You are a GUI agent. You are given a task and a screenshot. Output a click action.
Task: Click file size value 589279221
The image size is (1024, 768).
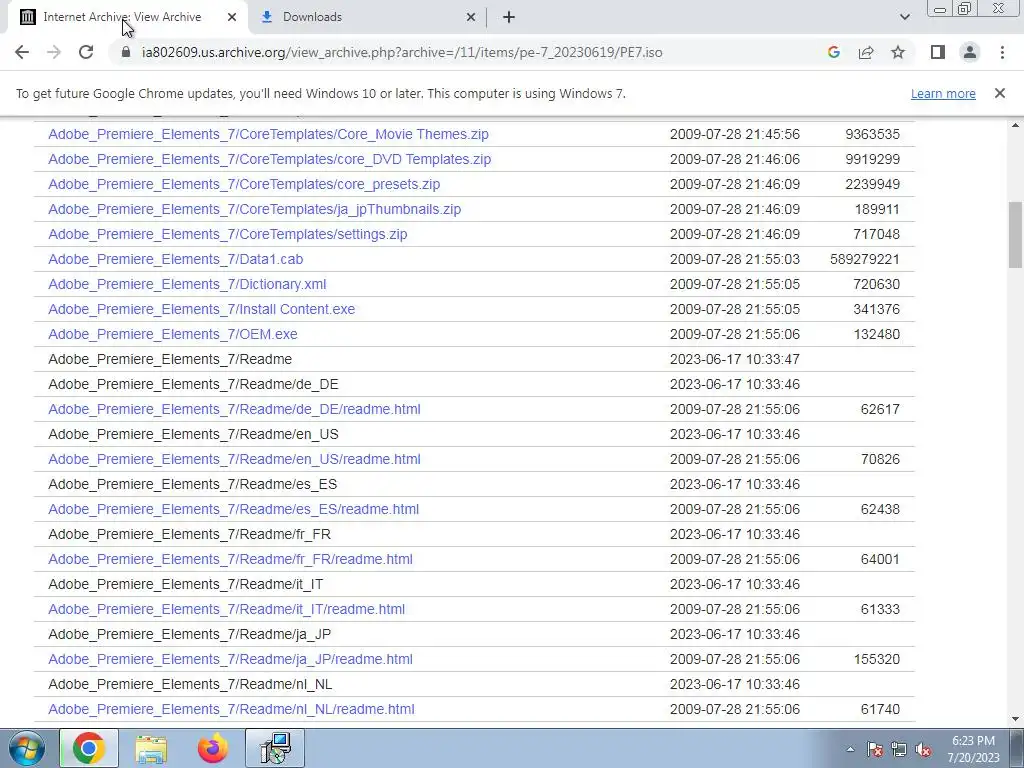click(x=865, y=259)
